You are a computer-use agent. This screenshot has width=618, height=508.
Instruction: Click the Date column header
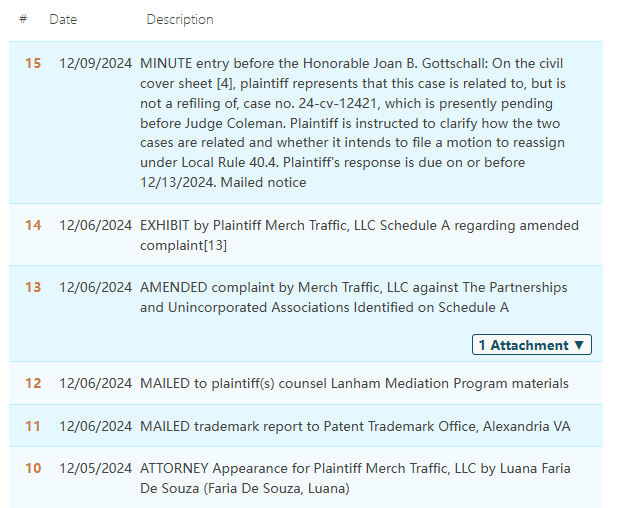(x=62, y=20)
